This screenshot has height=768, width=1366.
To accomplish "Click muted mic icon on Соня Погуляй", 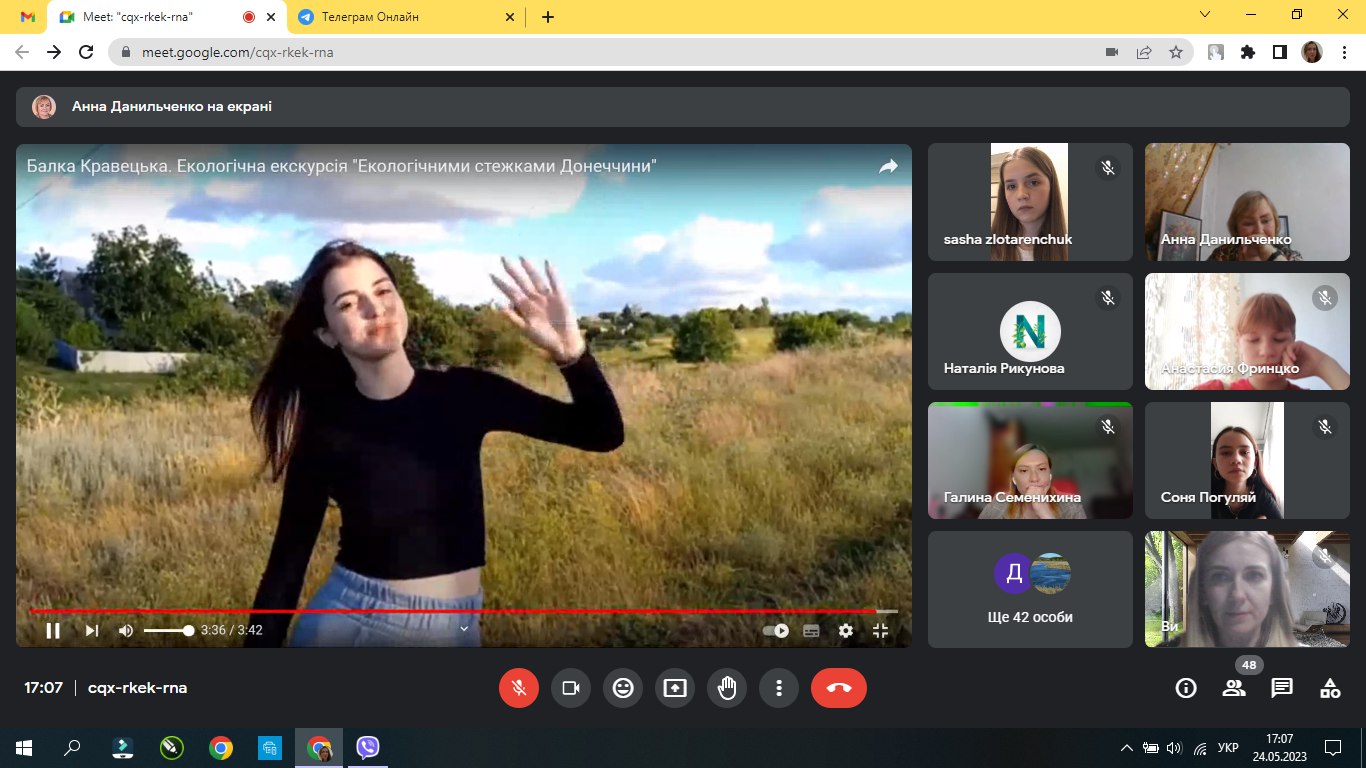I will (x=1324, y=427).
